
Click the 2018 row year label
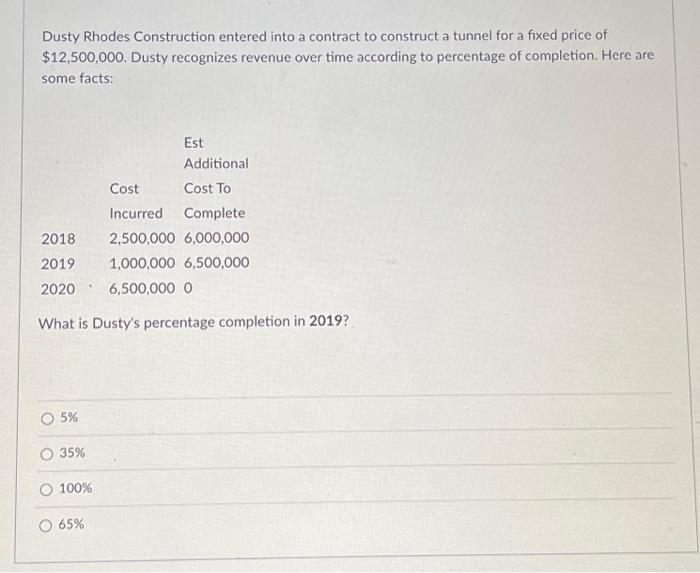tap(58, 238)
